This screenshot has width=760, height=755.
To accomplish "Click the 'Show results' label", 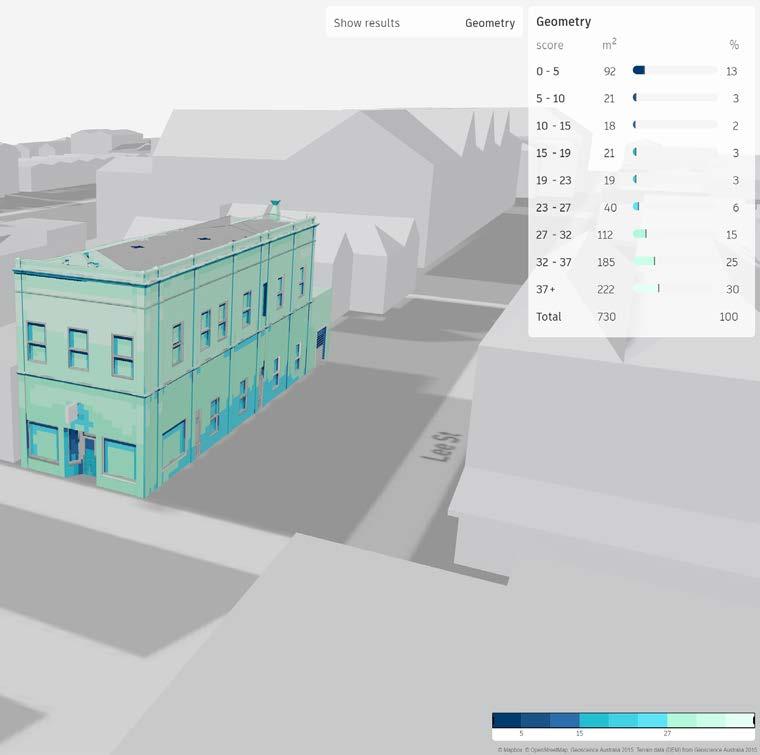I will [x=366, y=23].
